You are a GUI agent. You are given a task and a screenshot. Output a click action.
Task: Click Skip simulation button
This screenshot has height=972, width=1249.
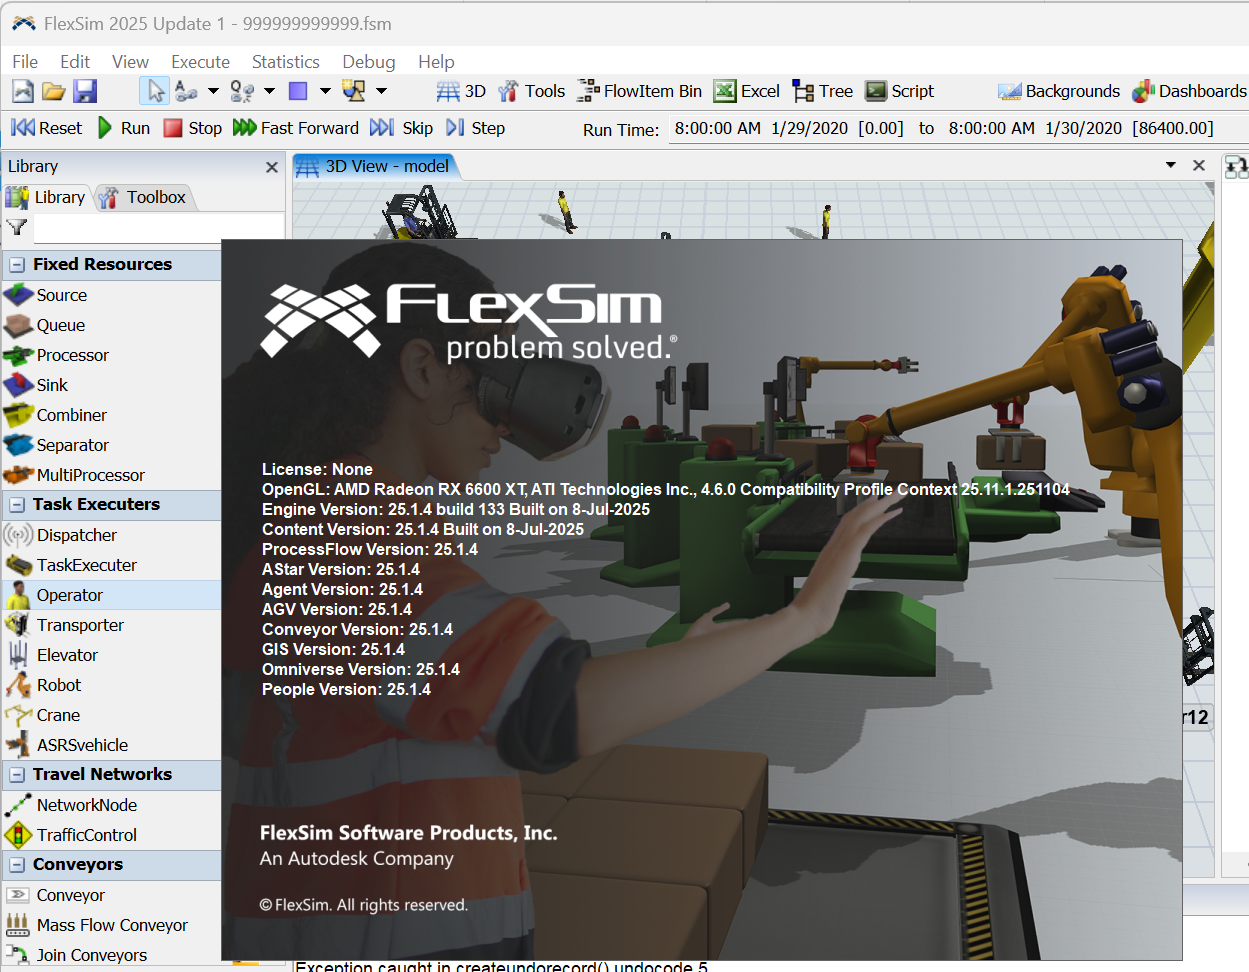coord(402,128)
